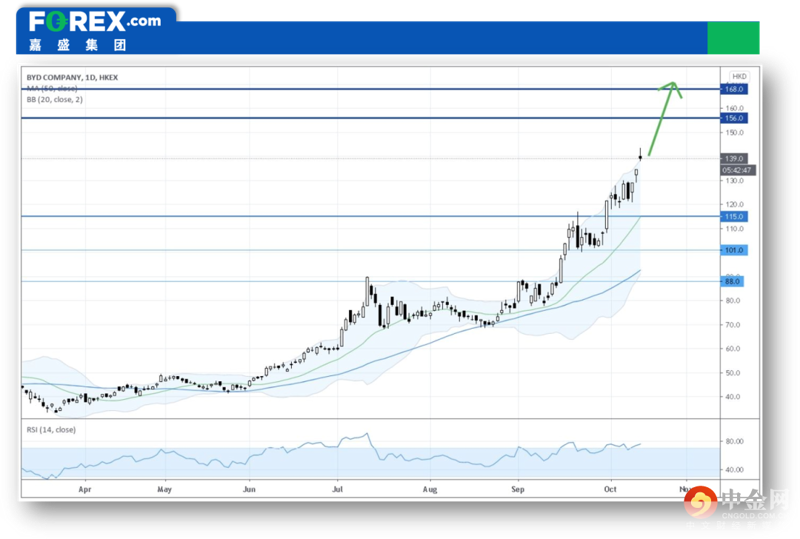Viewport: 800px width, 539px height.
Task: Click the 139.0 current price tag
Action: pos(734,159)
